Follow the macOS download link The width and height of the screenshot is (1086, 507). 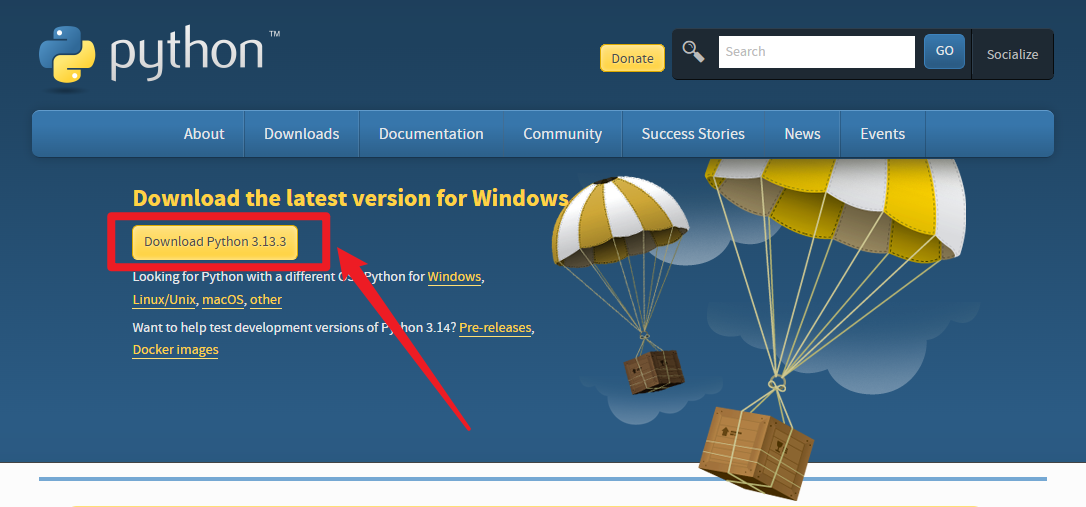click(x=223, y=300)
